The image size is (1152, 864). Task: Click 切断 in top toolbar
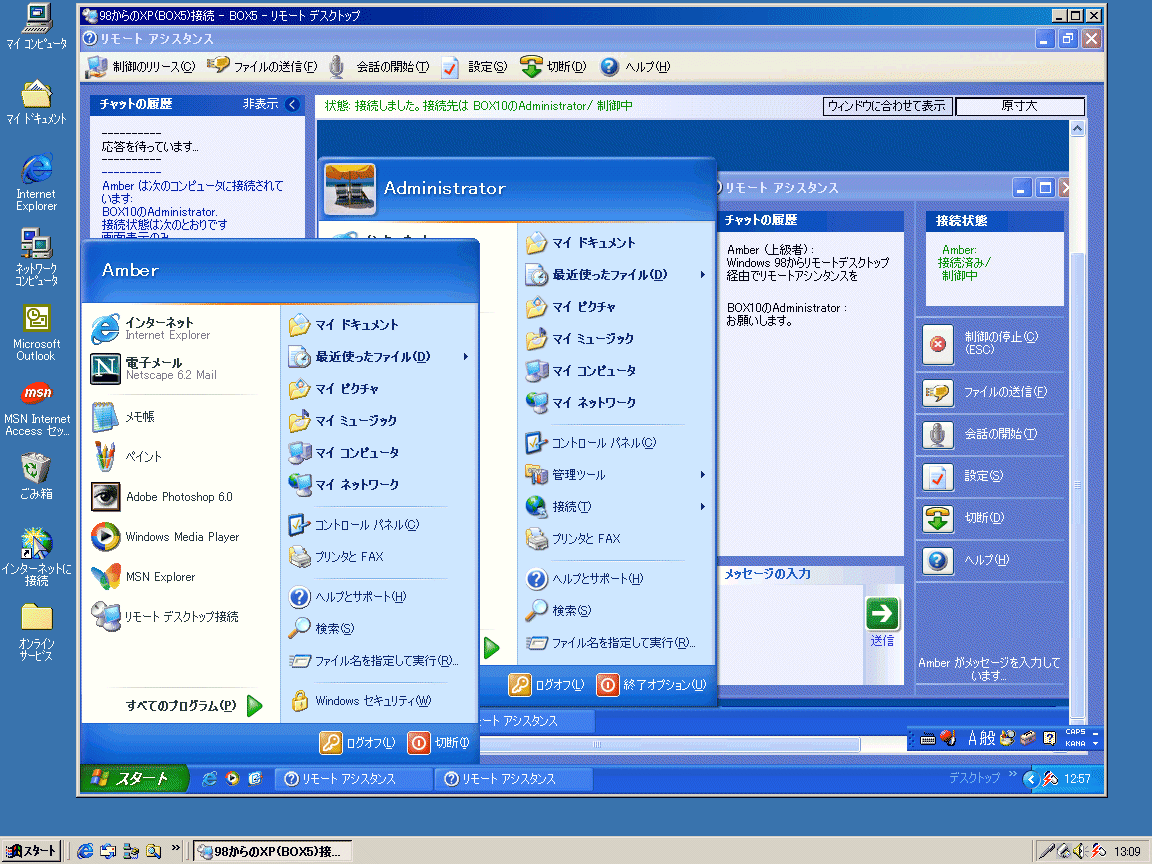[x=553, y=67]
